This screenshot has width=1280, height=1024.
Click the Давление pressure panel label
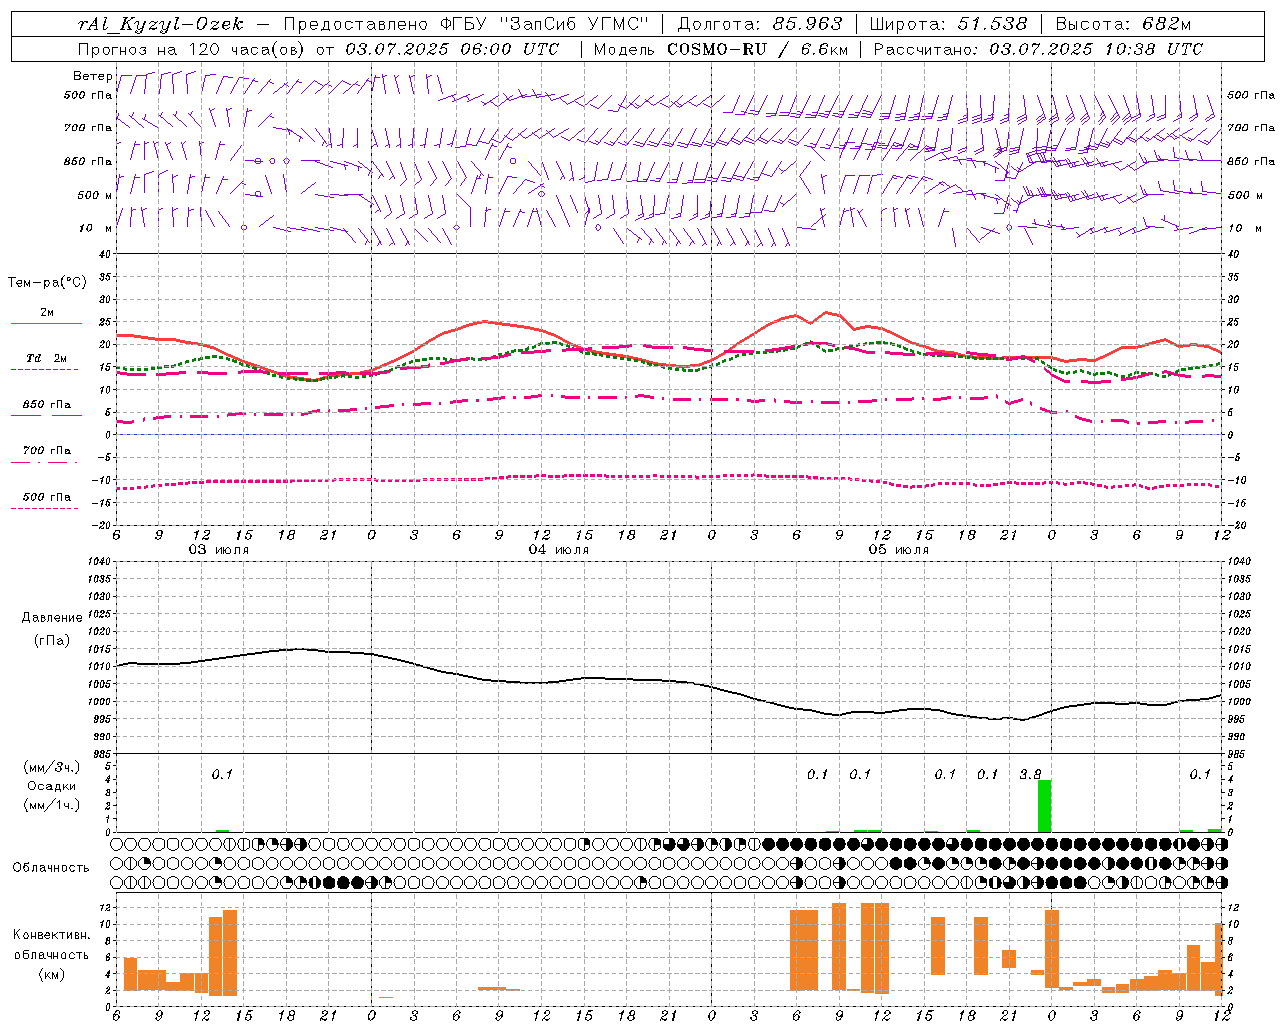[x=52, y=618]
